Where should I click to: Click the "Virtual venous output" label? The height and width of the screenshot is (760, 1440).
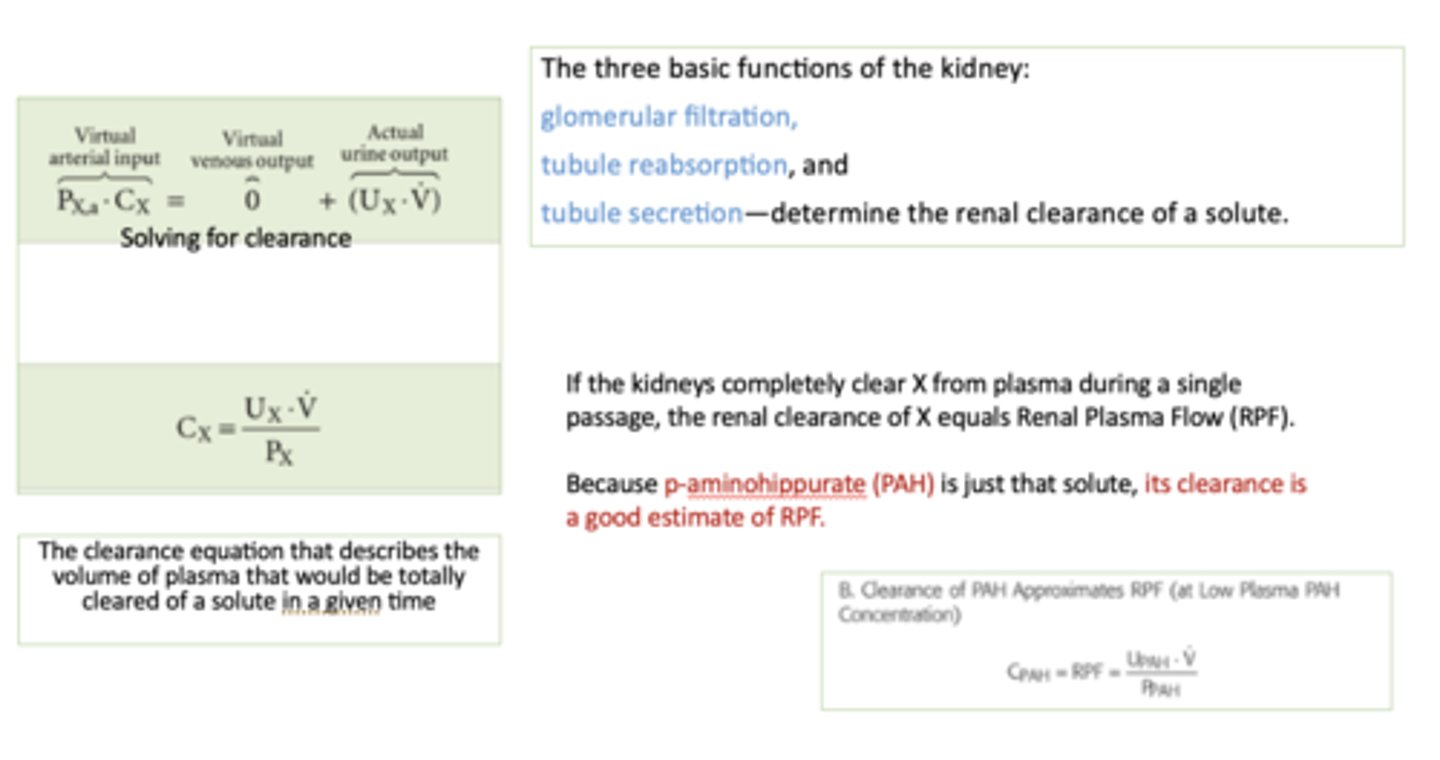[x=252, y=150]
